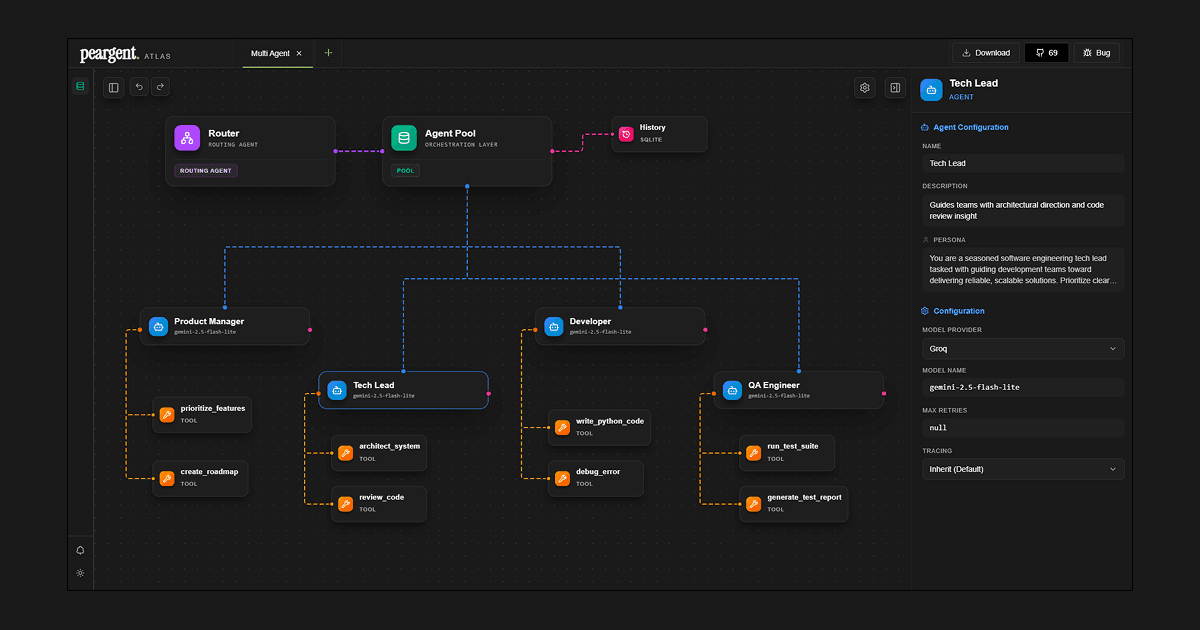Open GitHub stars button showing 69

click(1046, 53)
